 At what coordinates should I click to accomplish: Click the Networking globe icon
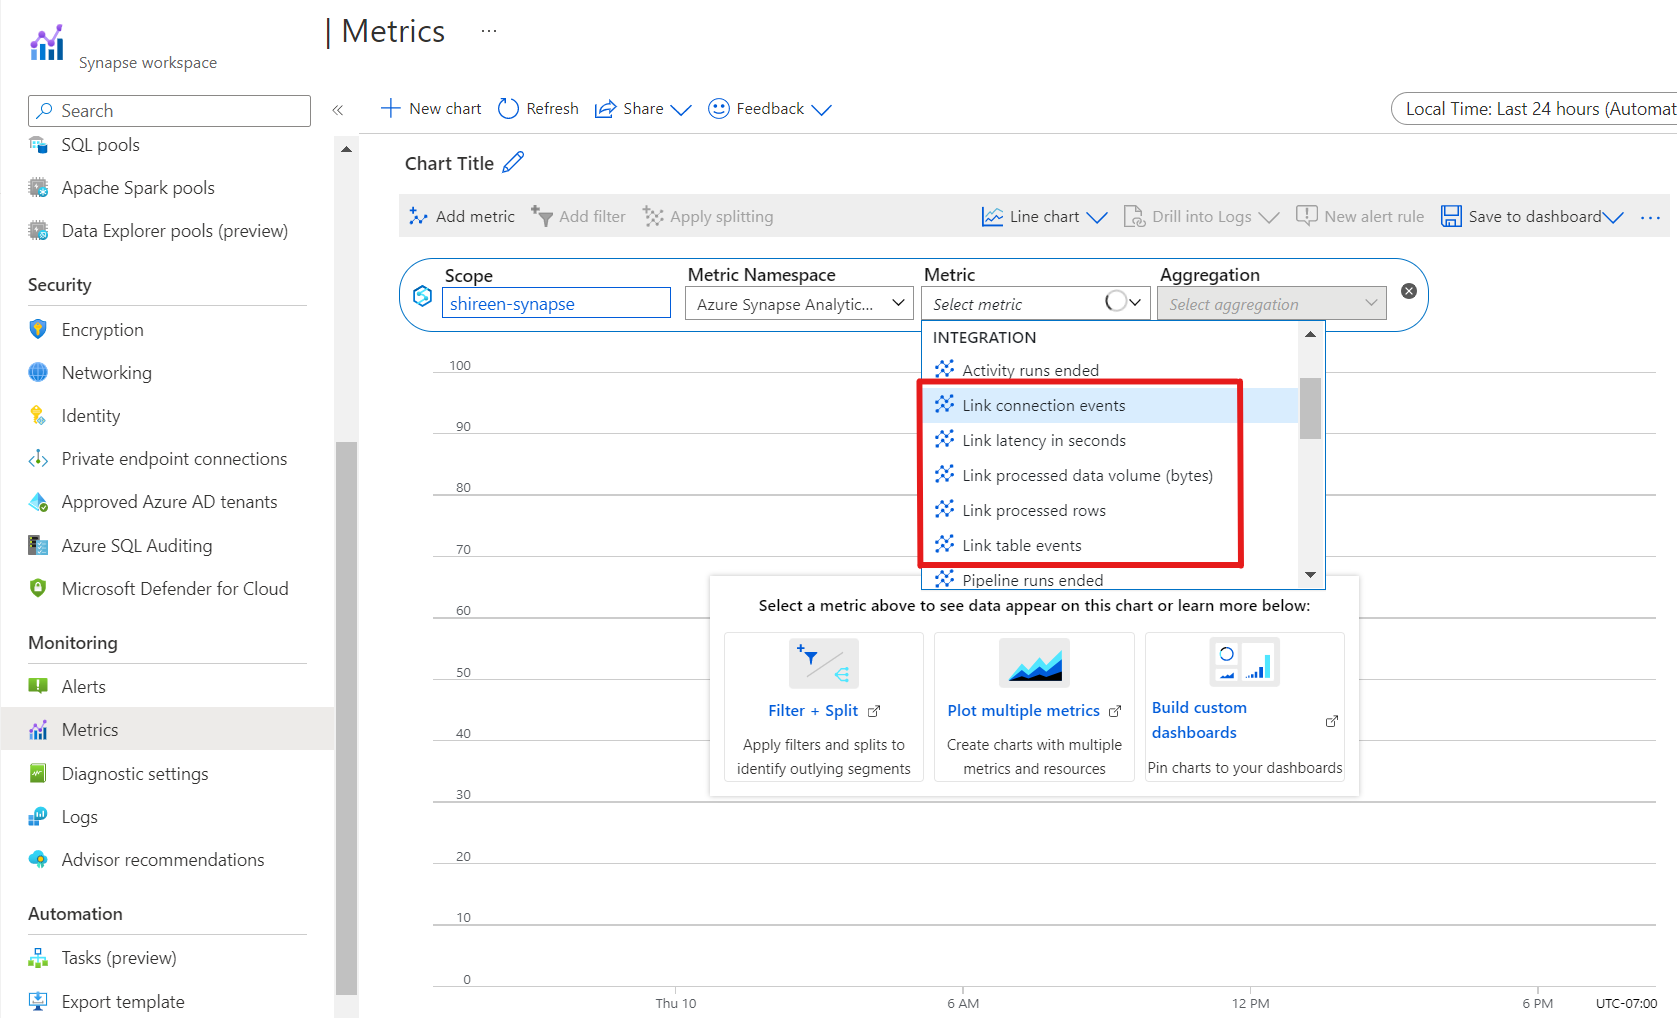(x=38, y=372)
